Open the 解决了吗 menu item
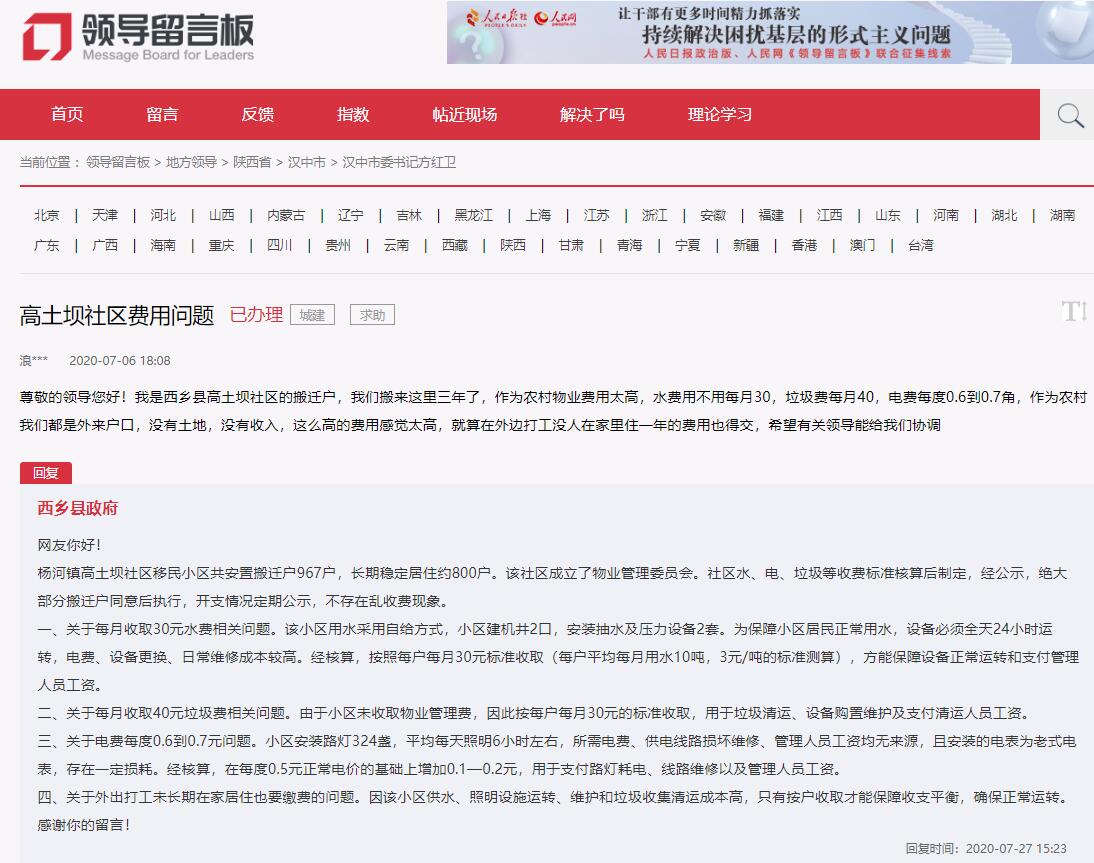Viewport: 1094px width, 863px height. point(592,114)
